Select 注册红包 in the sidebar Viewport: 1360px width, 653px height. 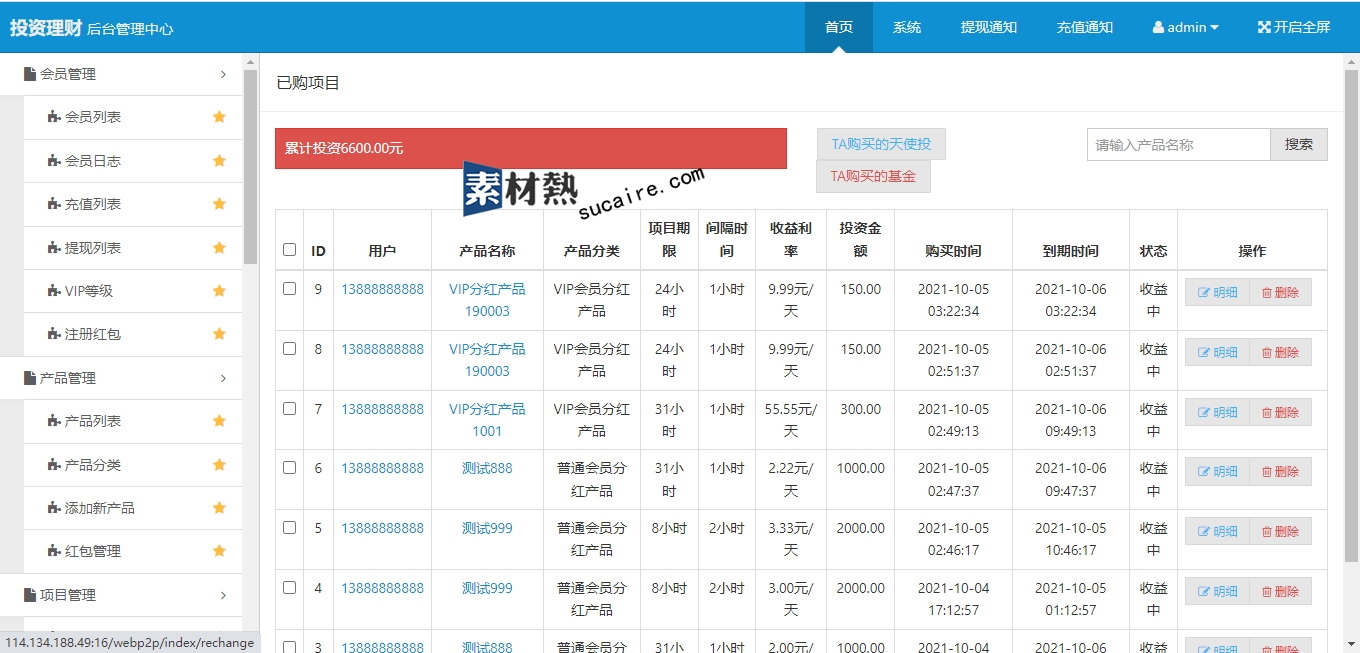(93, 334)
